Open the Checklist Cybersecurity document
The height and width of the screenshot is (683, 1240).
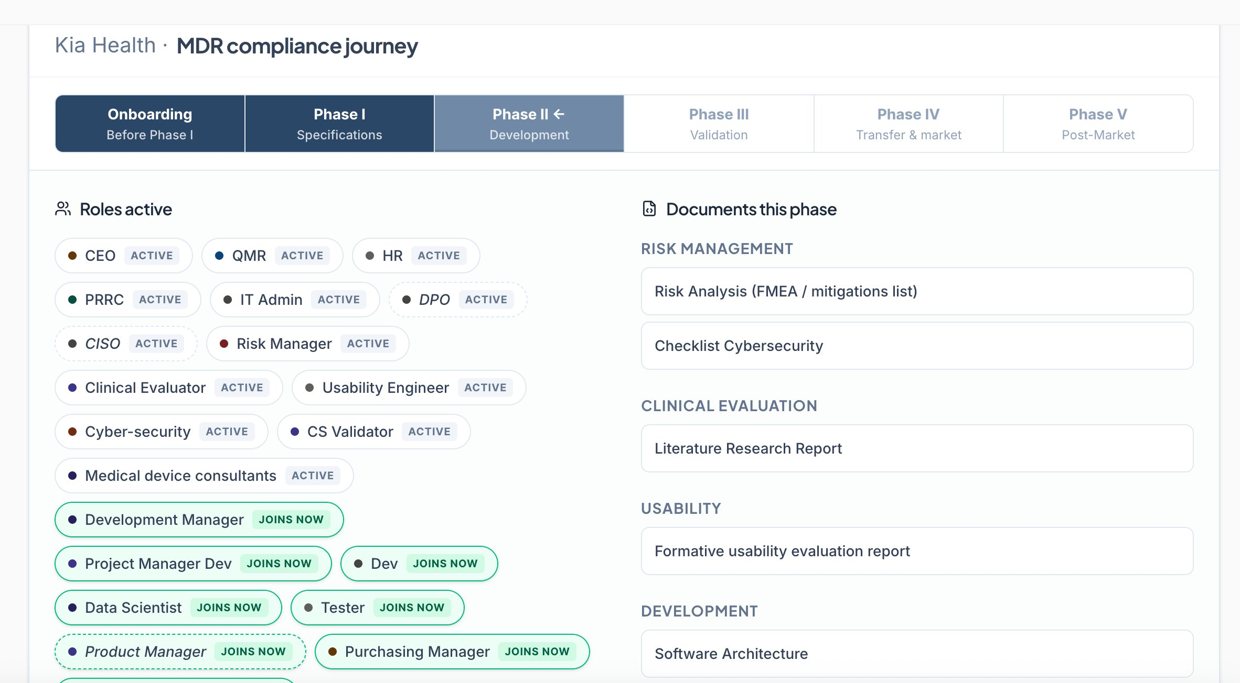(x=917, y=345)
